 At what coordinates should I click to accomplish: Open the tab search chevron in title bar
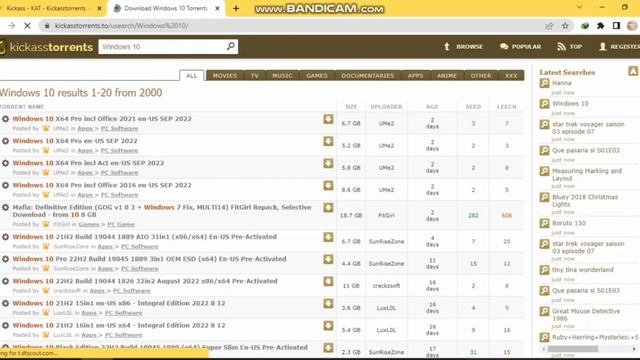579,7
